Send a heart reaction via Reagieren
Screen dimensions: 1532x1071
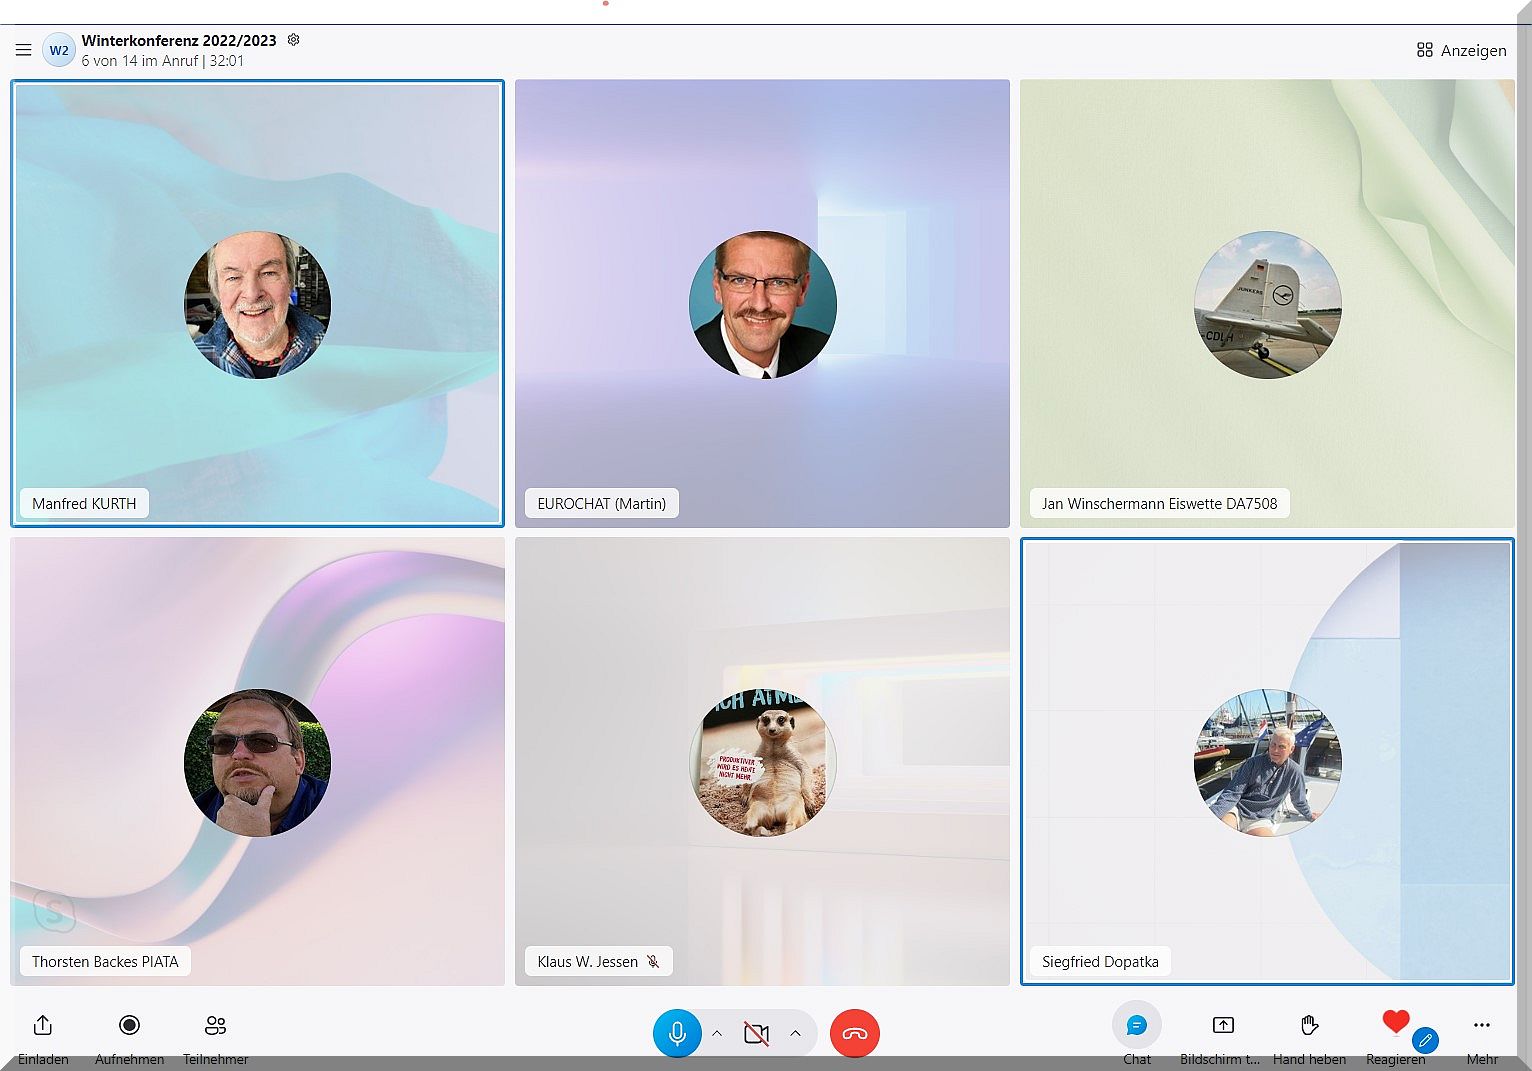[x=1395, y=1024]
